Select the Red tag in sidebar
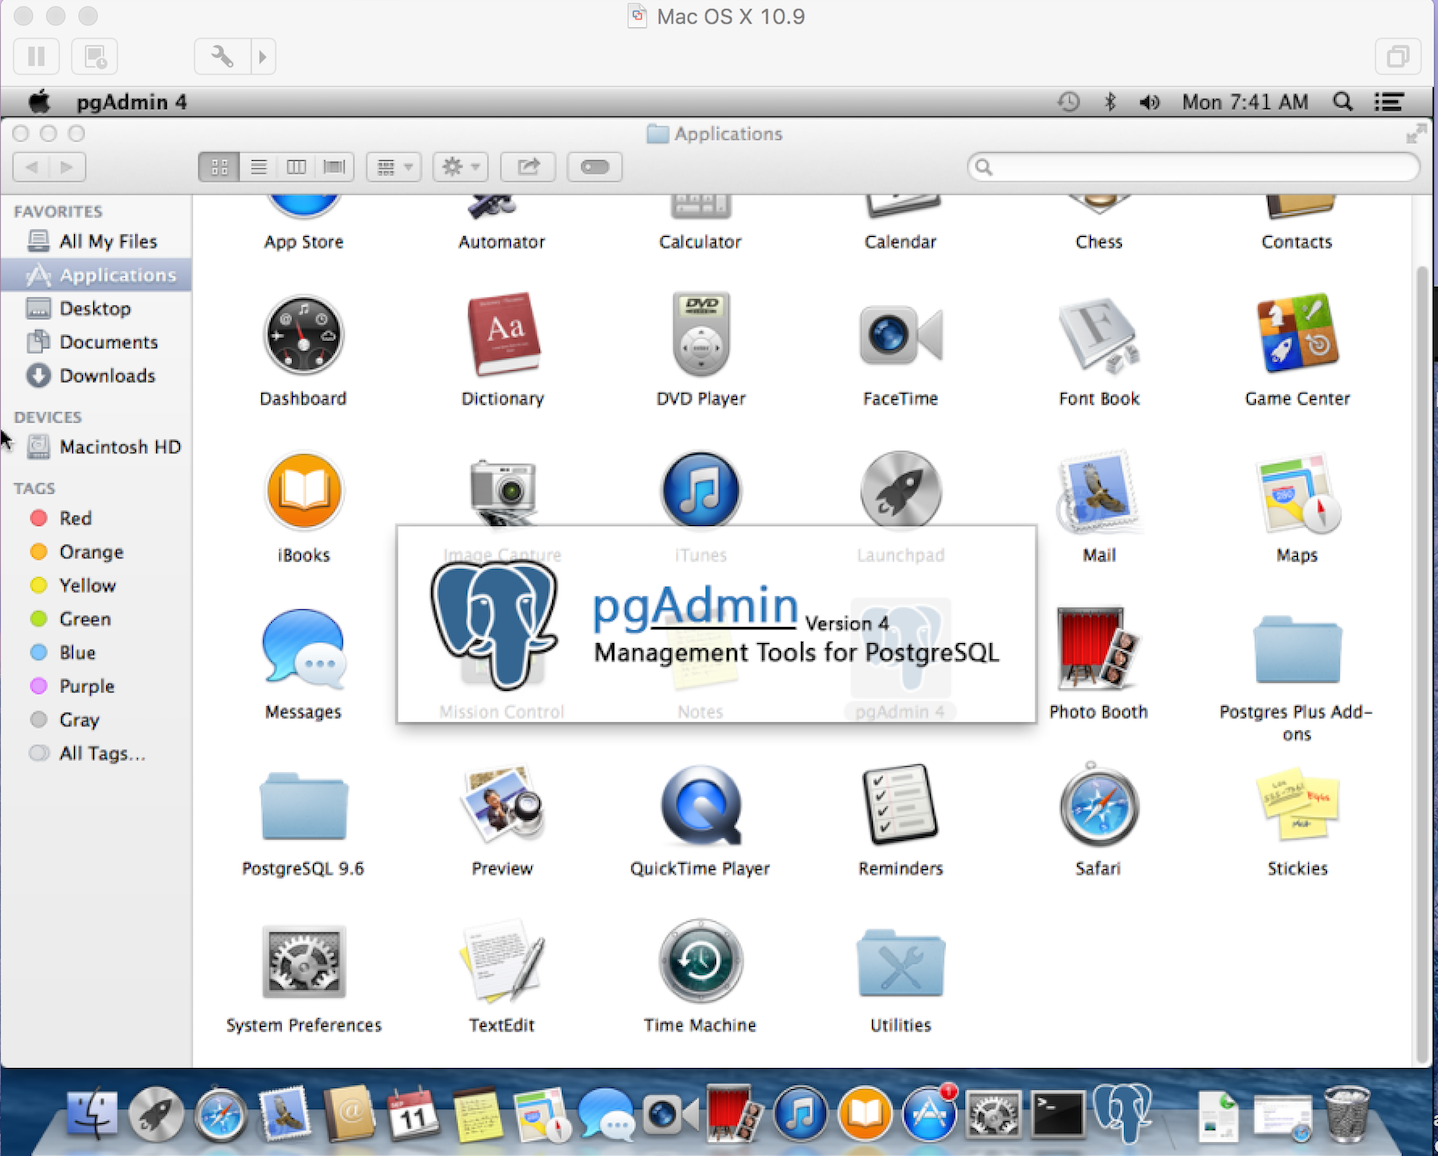 [x=75, y=518]
